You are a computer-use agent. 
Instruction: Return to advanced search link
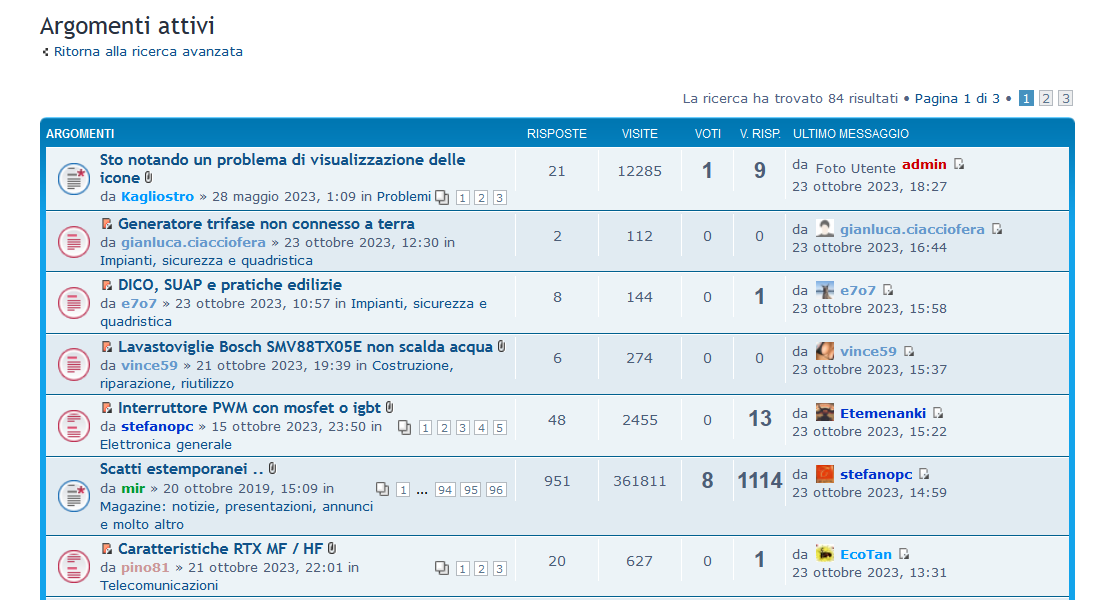click(148, 51)
